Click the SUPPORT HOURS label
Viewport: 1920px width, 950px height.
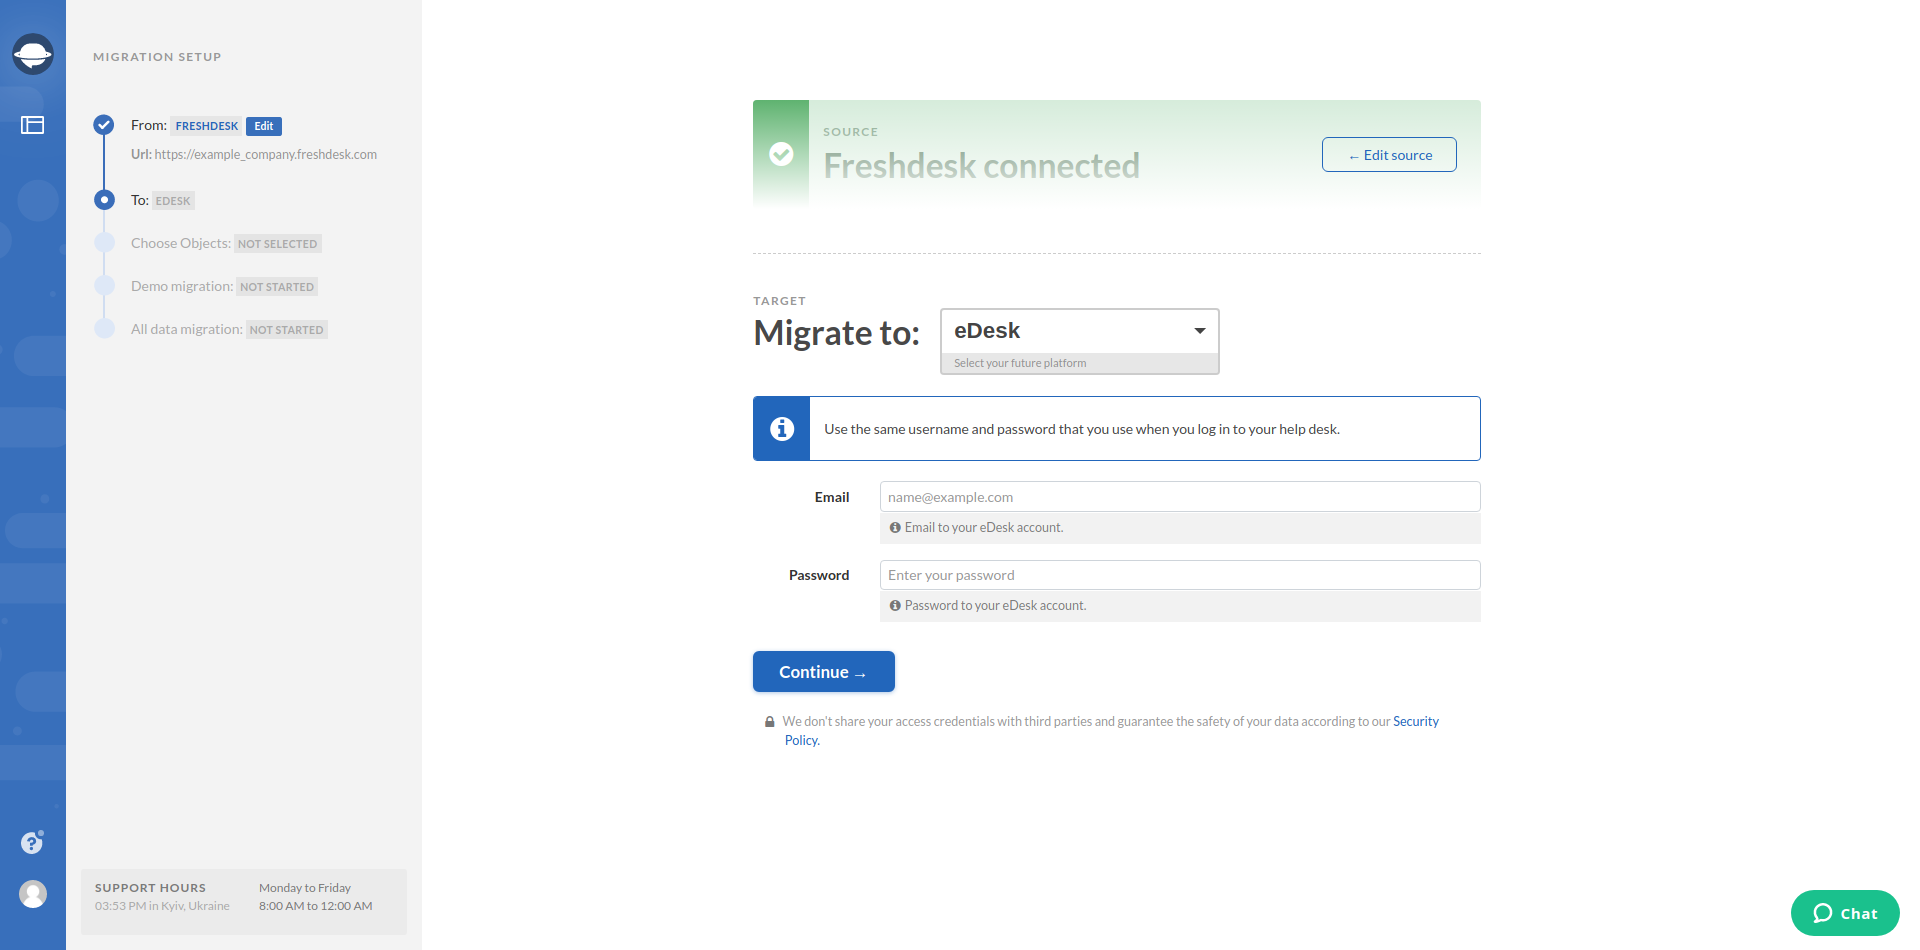150,888
